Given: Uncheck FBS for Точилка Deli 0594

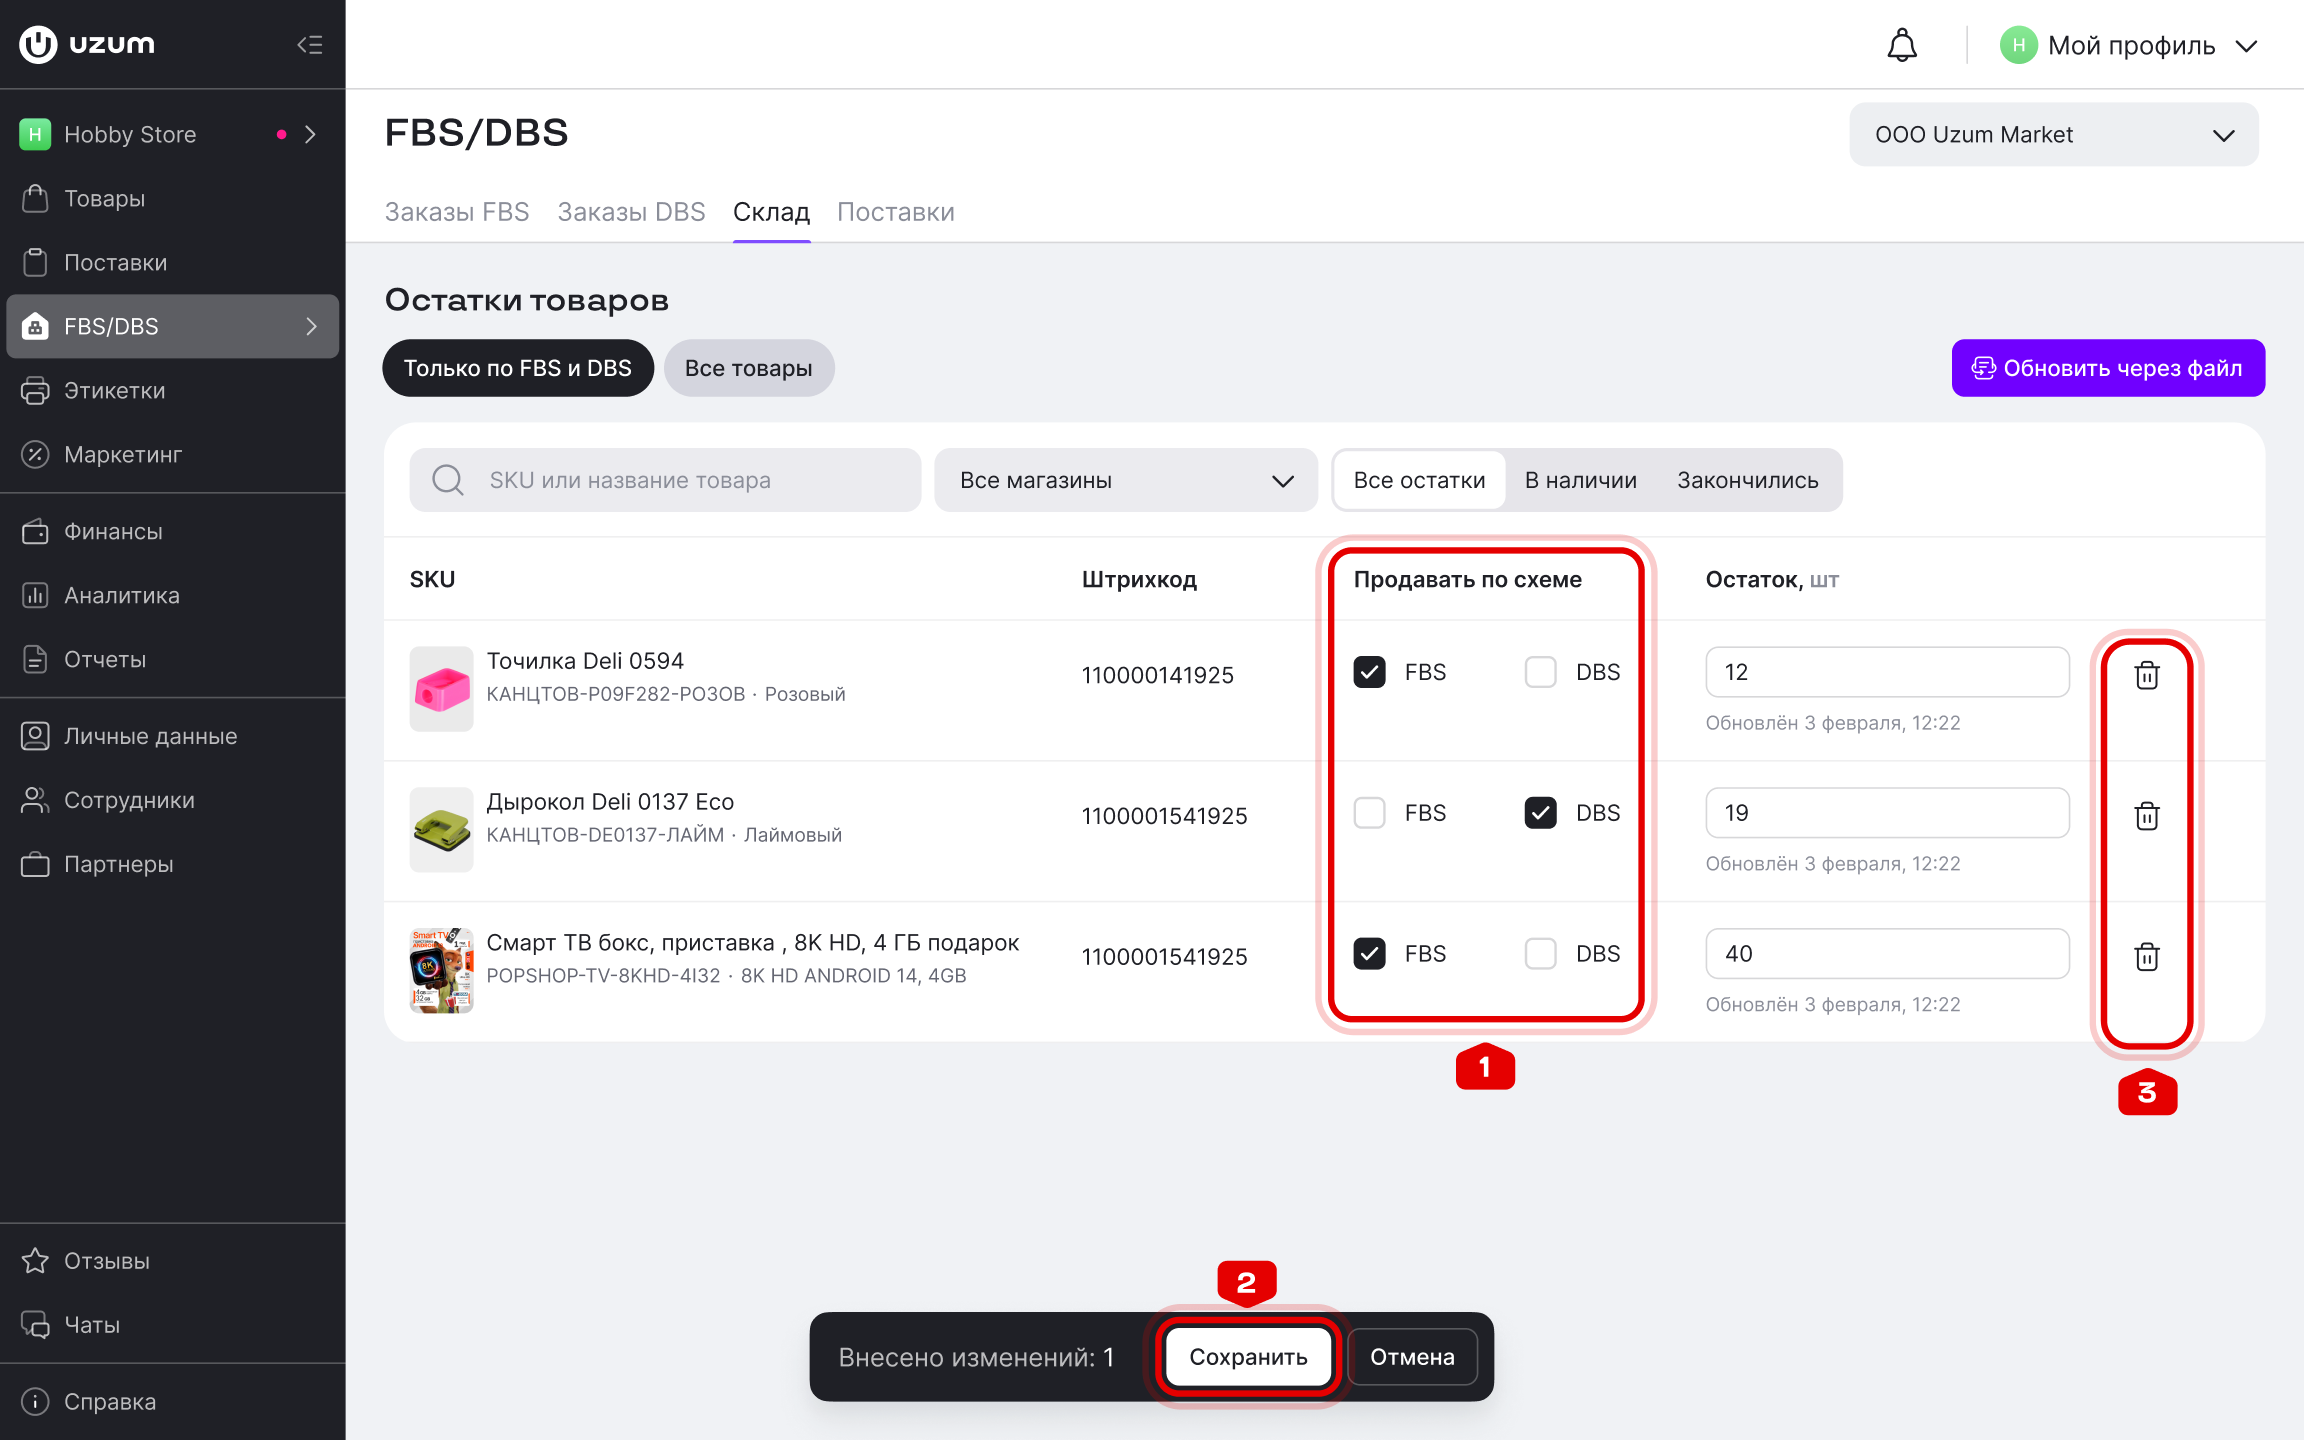Looking at the screenshot, I should pyautogui.click(x=1369, y=672).
